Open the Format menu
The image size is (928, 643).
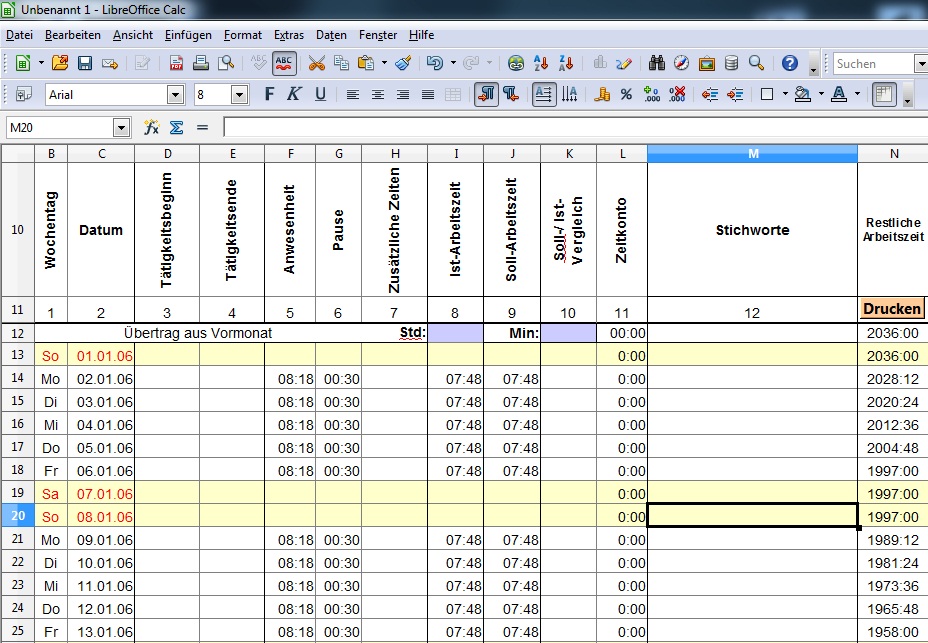pos(243,35)
